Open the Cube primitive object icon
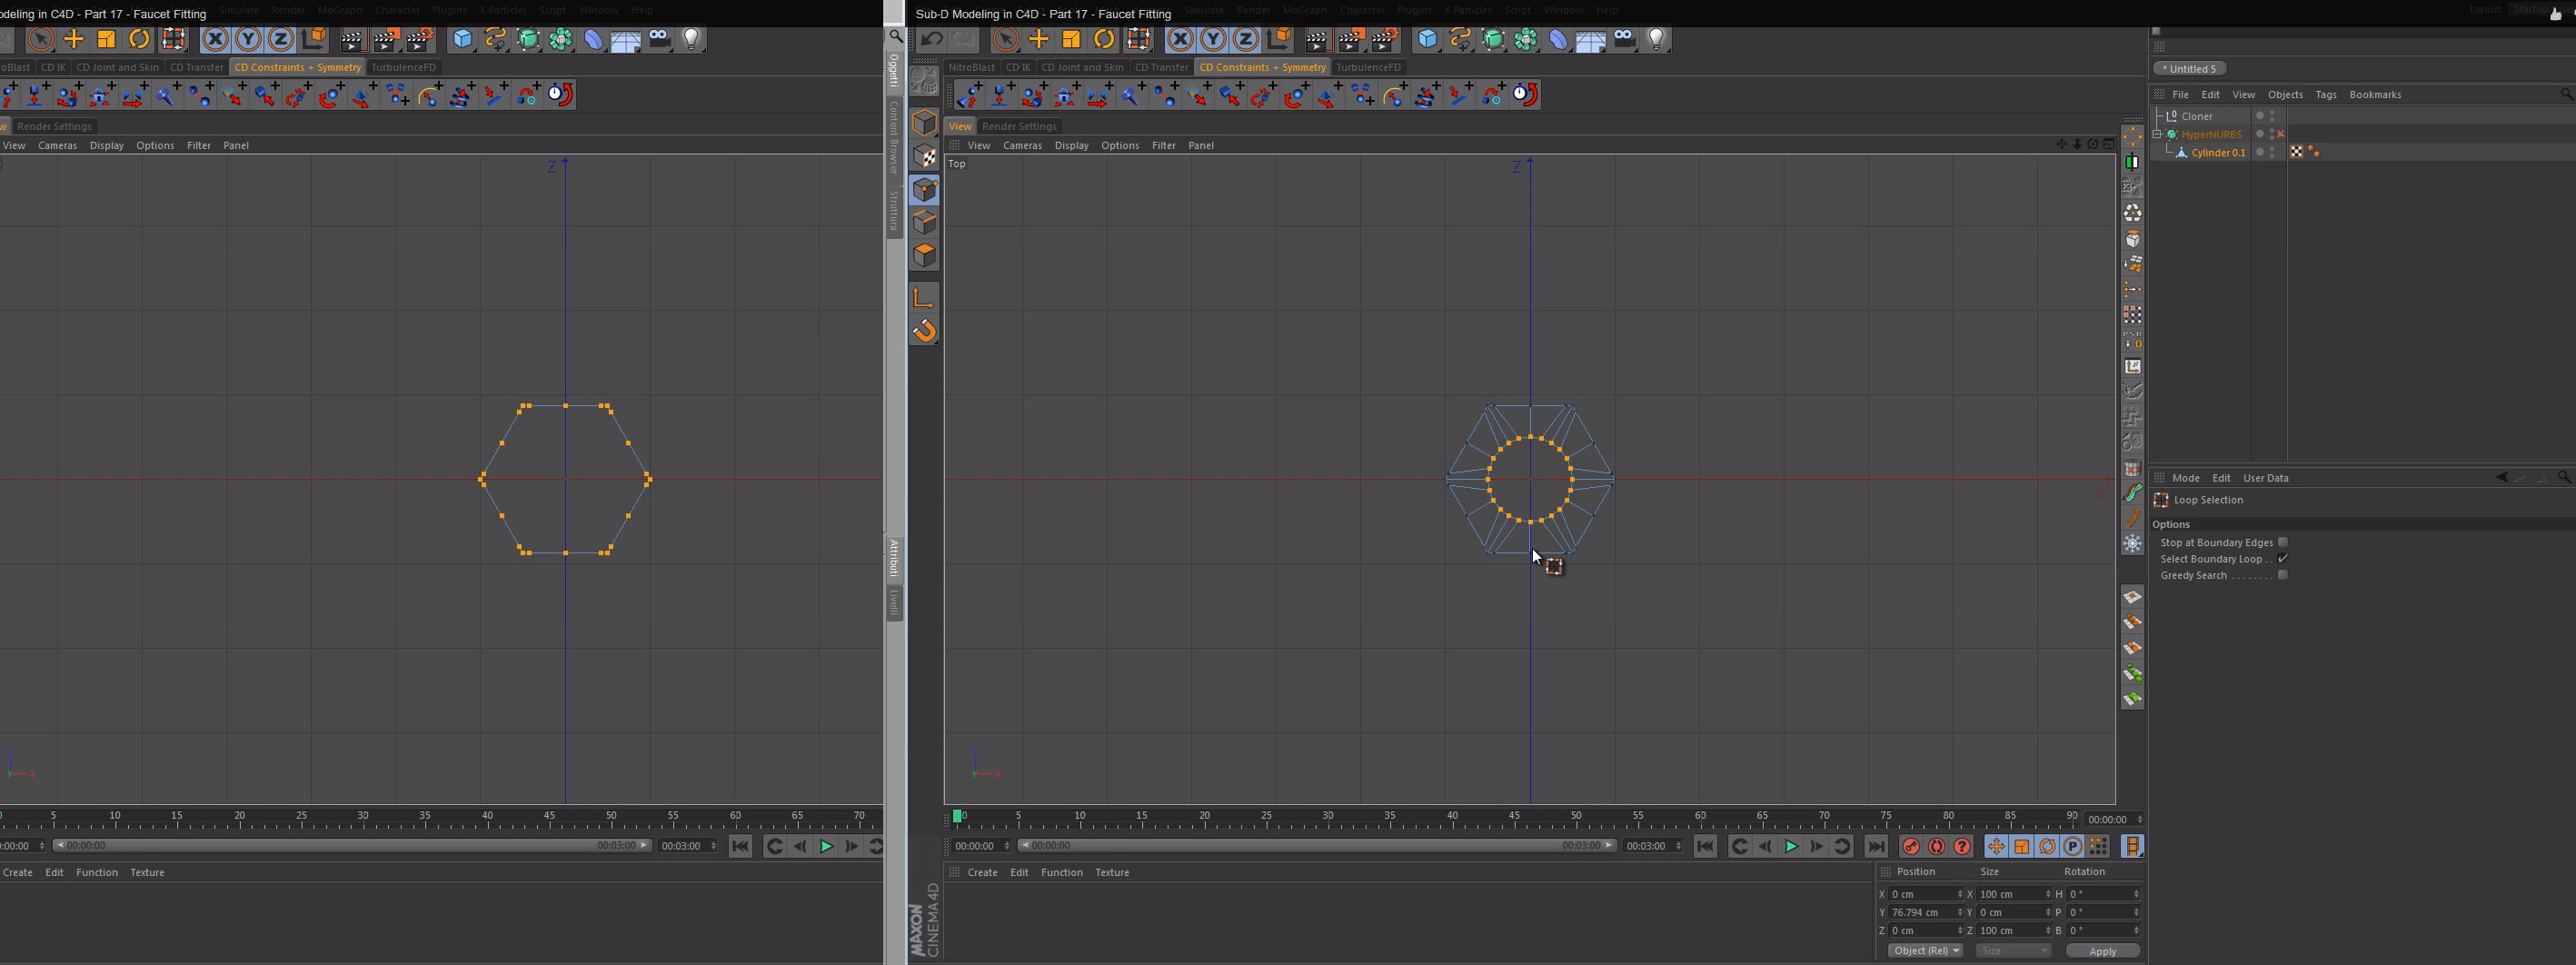The image size is (2576, 965). coord(1427,39)
